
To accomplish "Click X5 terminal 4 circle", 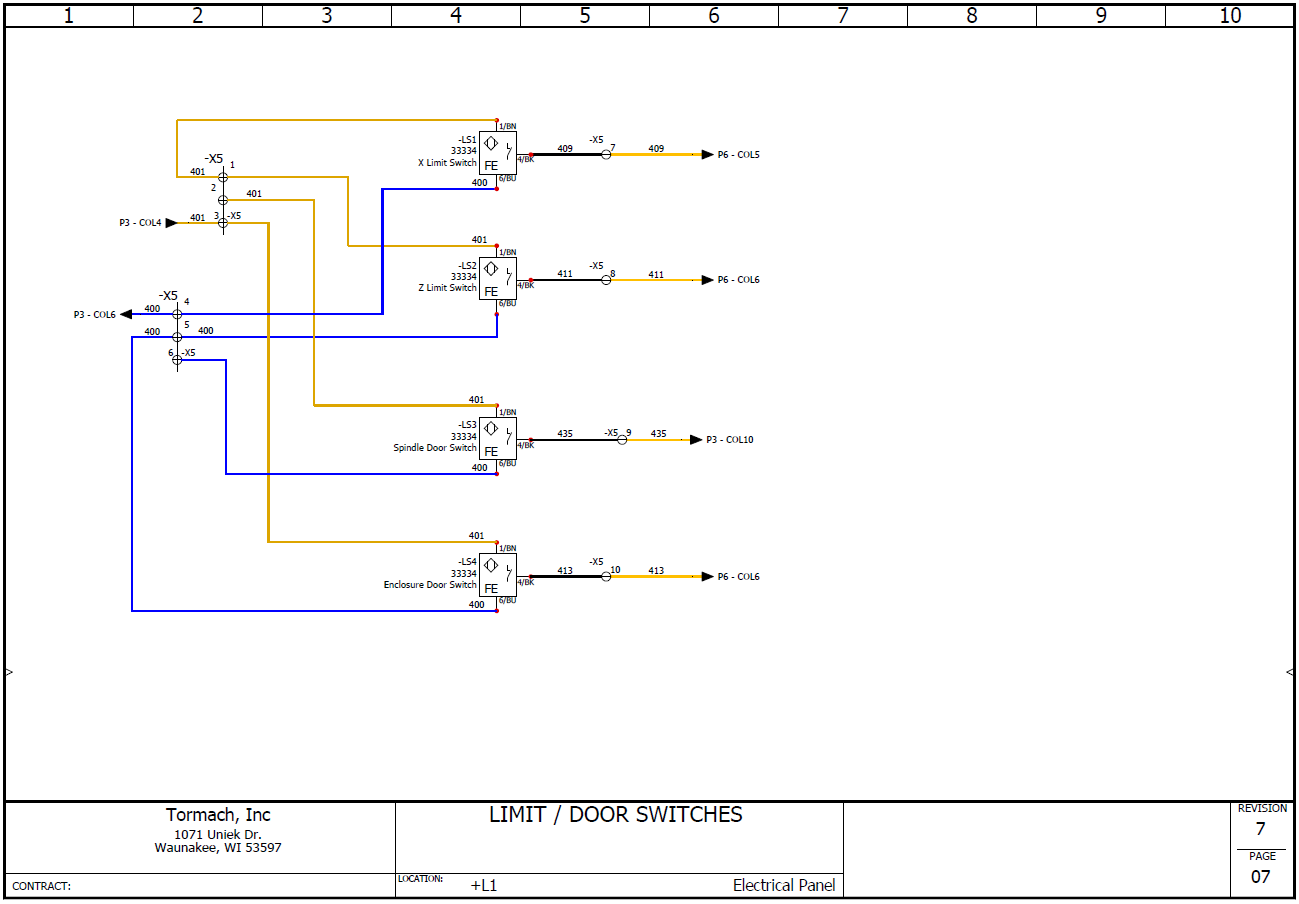I will (x=177, y=314).
